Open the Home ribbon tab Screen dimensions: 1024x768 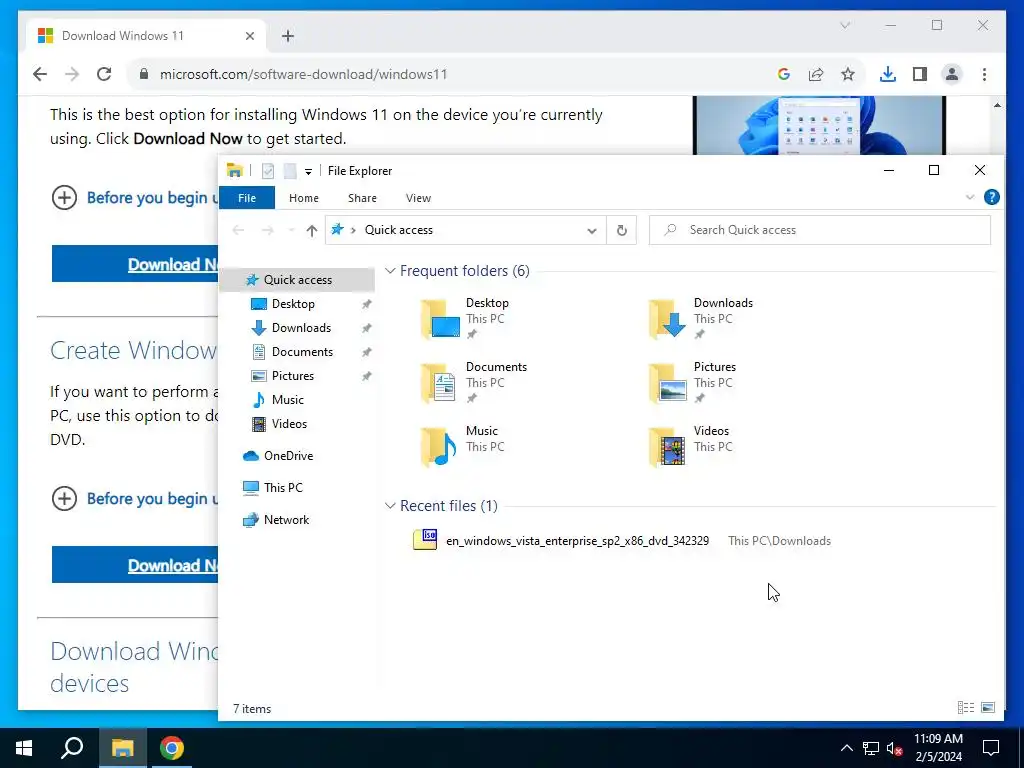tap(304, 198)
